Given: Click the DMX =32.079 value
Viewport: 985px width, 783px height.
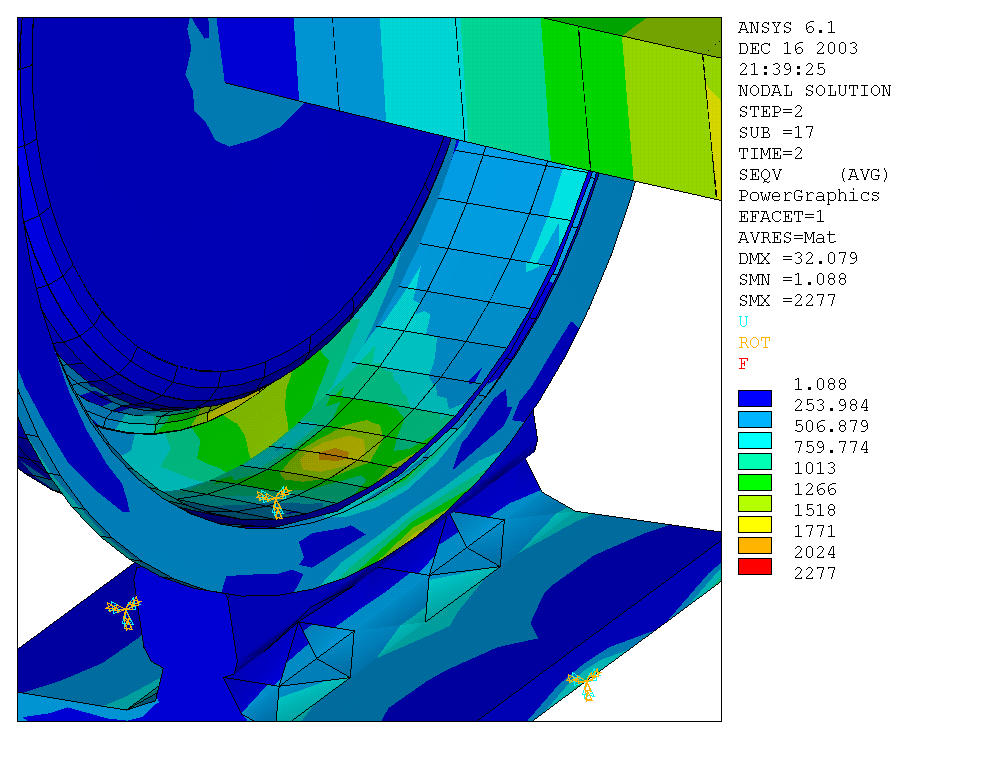Looking at the screenshot, I should [798, 258].
